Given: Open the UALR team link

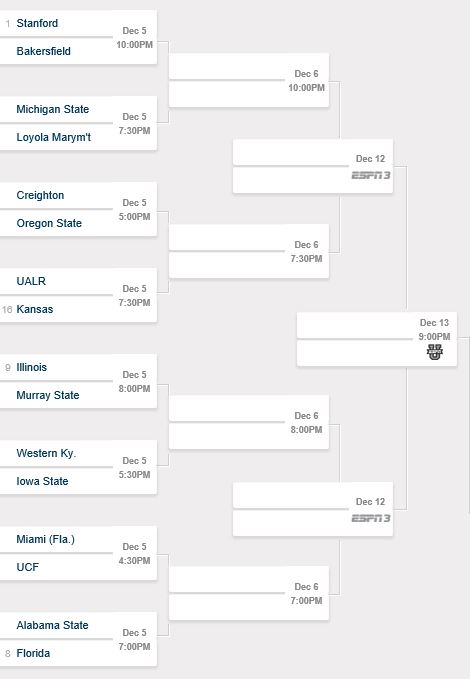Looking at the screenshot, I should (x=31, y=281).
